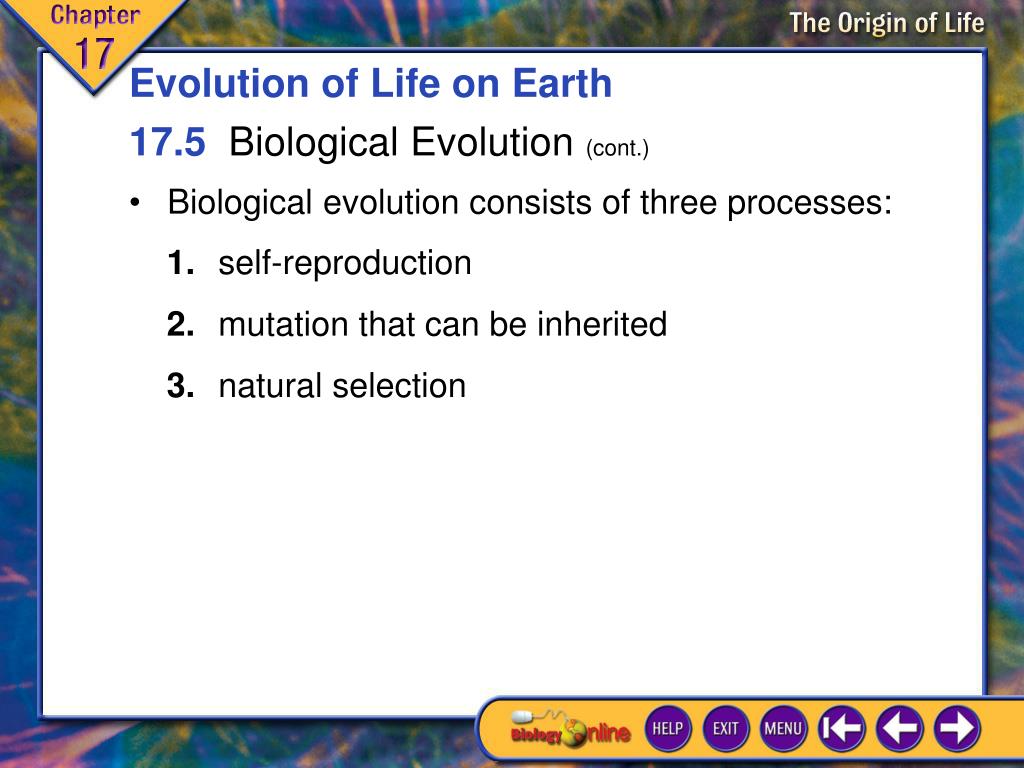
Task: Click the '(cont.)' label
Action: [x=617, y=148]
